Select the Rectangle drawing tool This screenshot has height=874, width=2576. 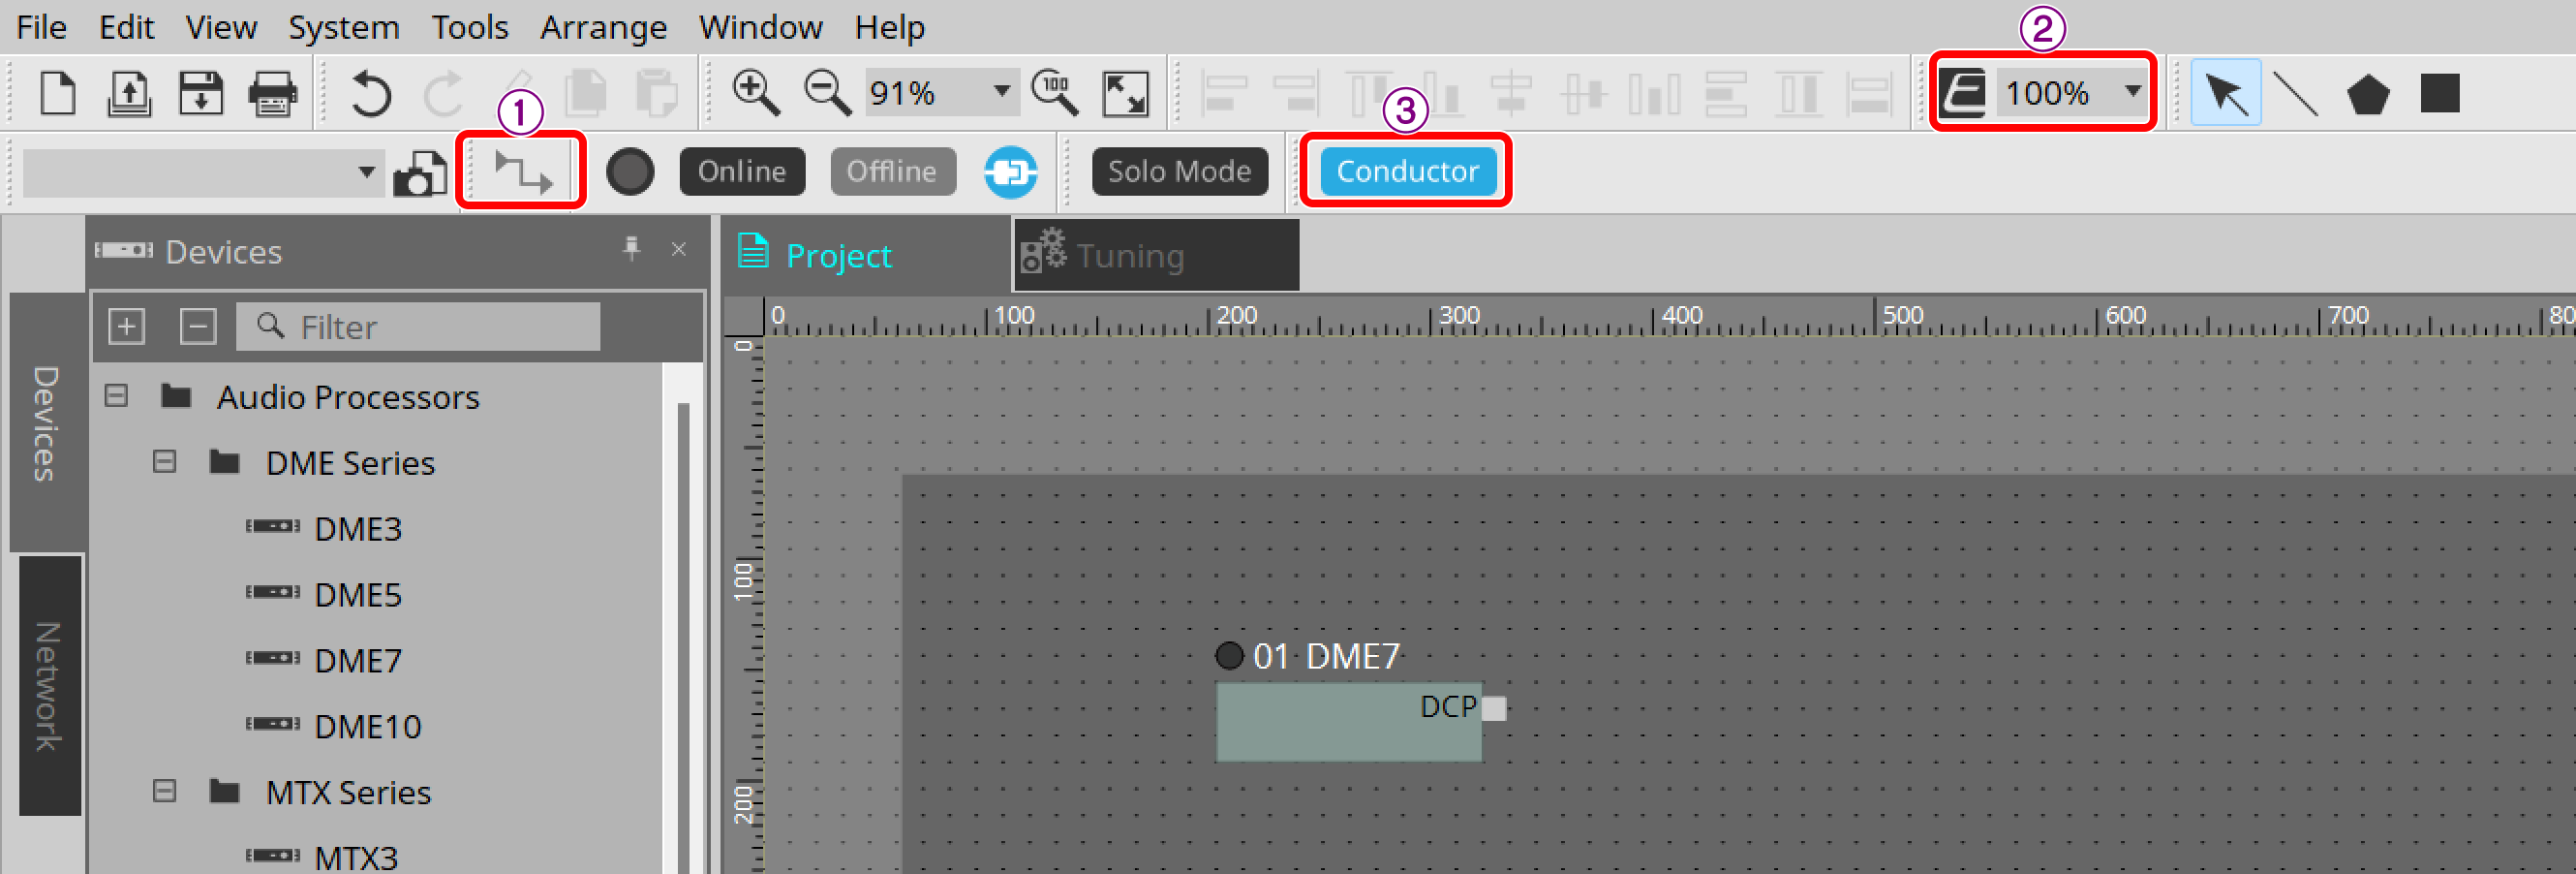2440,92
